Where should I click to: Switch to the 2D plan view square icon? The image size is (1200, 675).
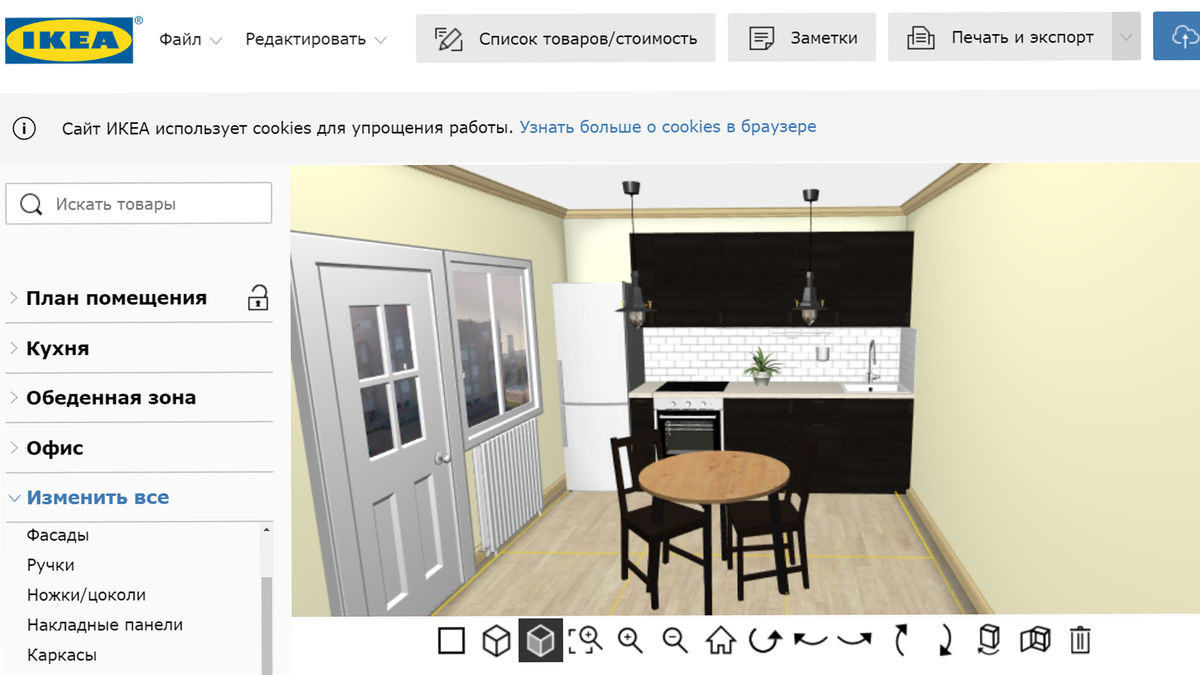[x=451, y=640]
